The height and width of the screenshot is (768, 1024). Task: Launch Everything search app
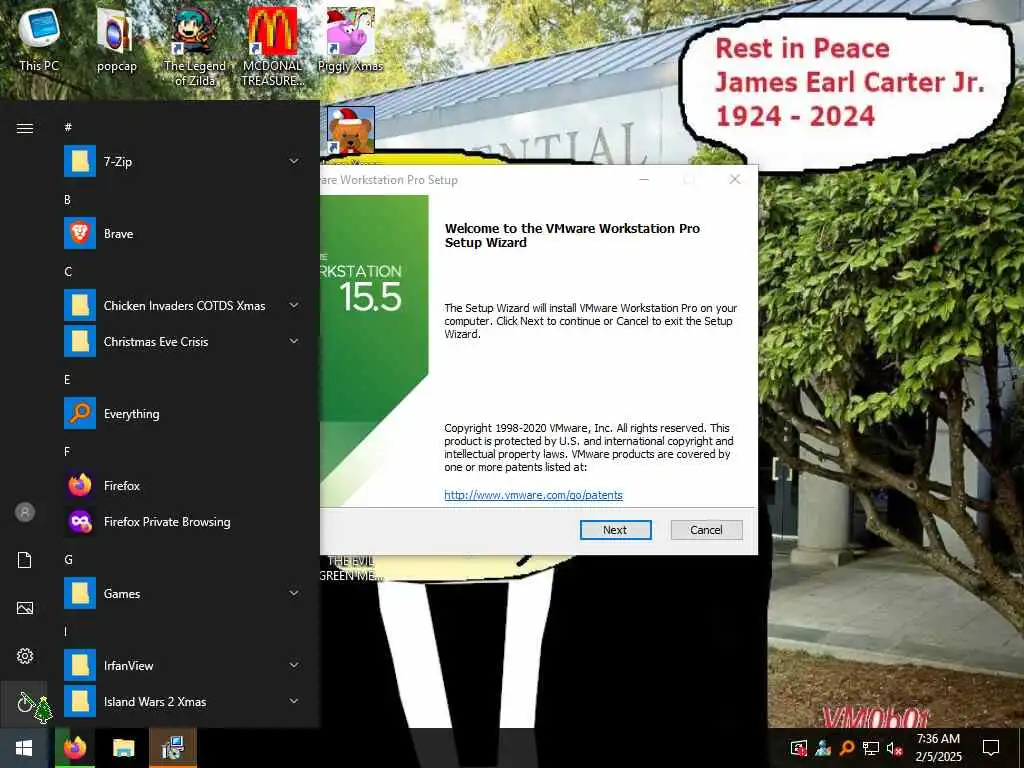182,413
